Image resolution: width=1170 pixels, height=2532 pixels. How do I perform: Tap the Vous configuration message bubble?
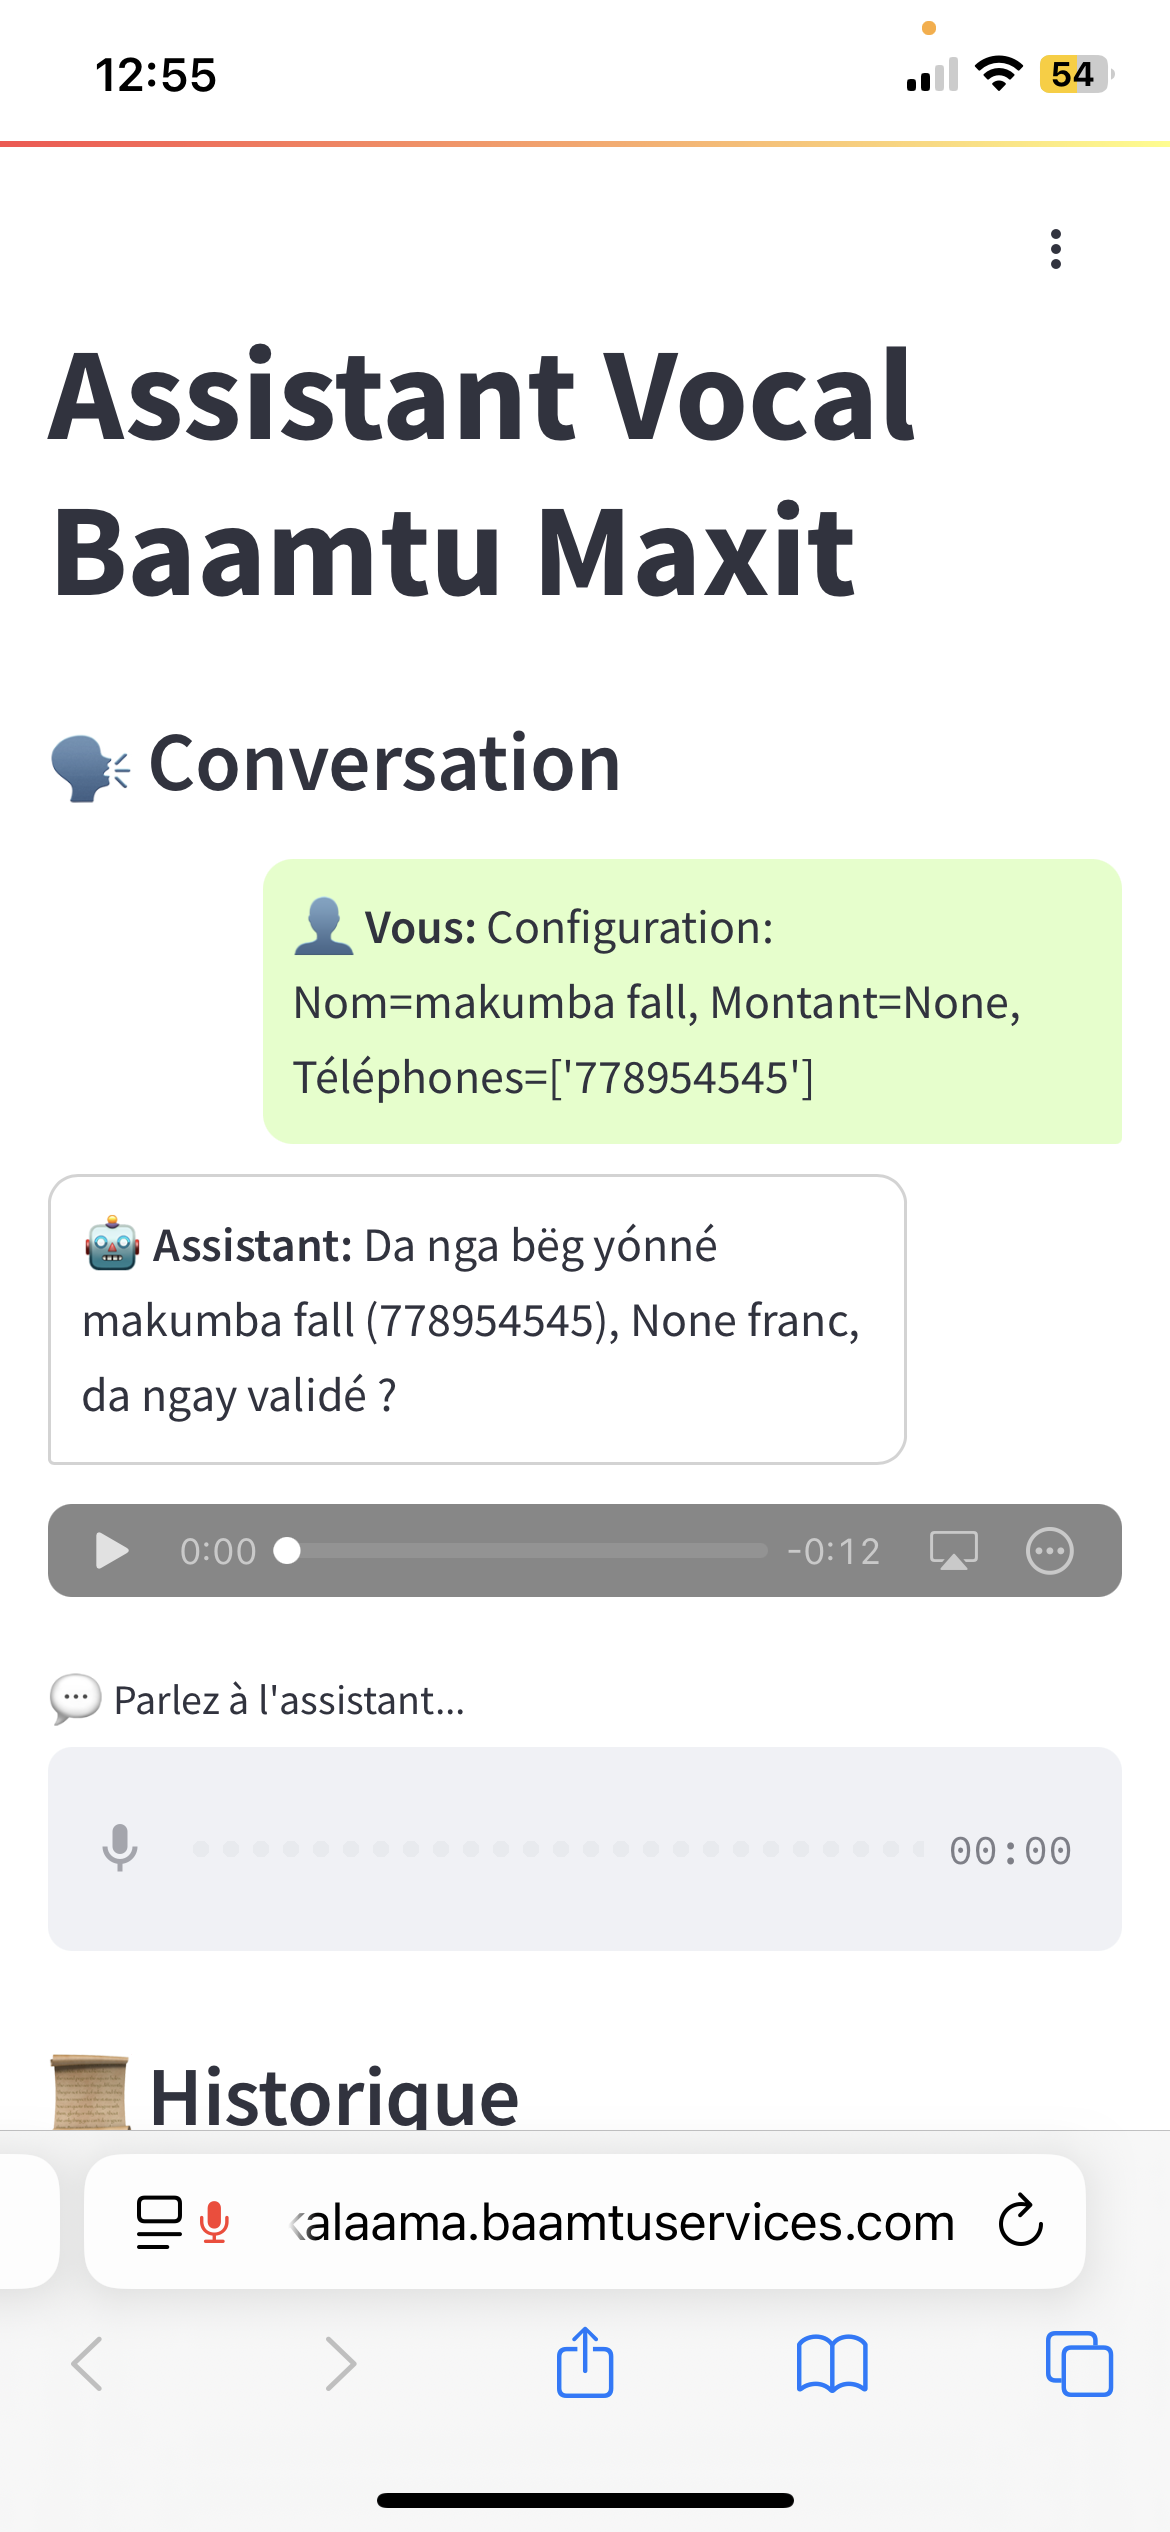click(x=691, y=1001)
